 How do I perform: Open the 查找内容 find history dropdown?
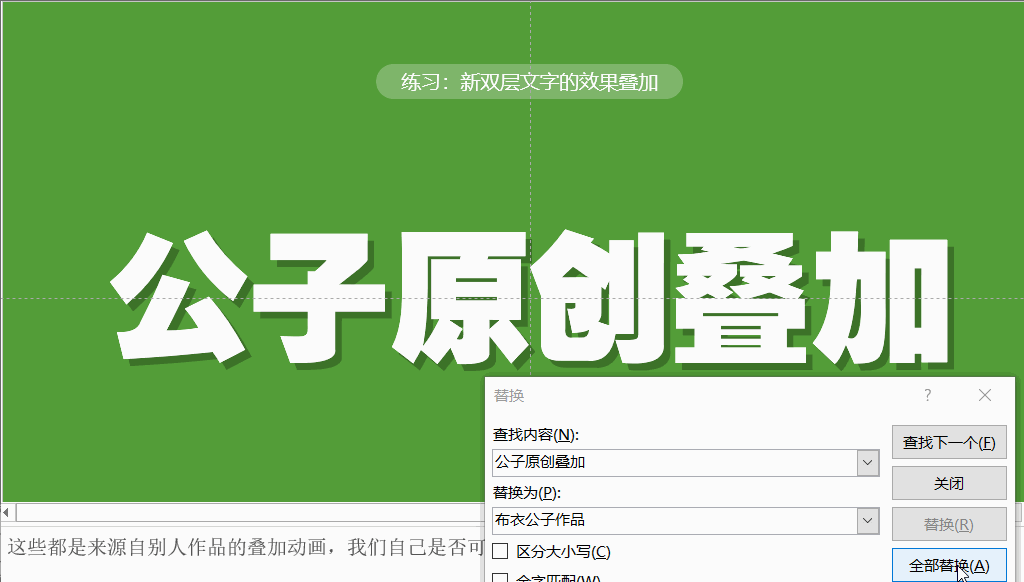(868, 462)
